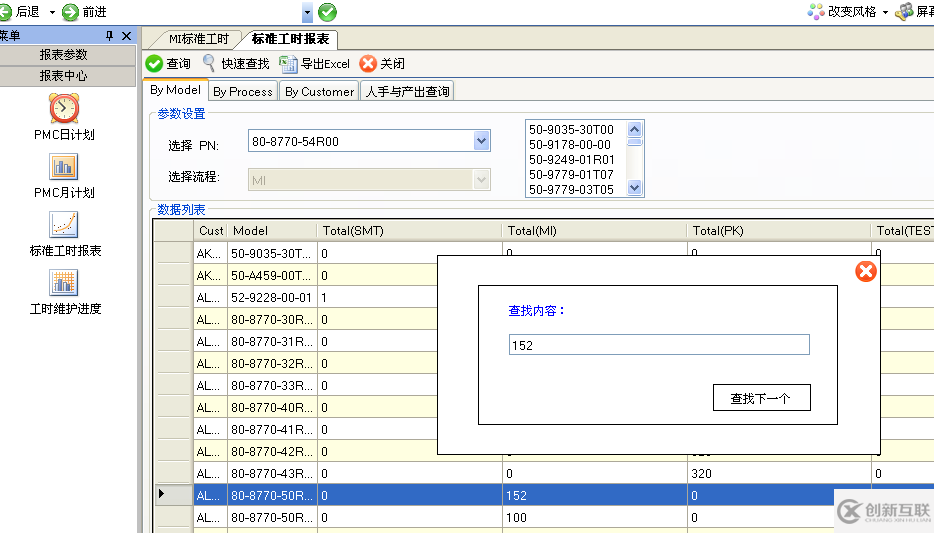
Task: Select the row with model 80-8770-33R...
Action: click(x=271, y=386)
